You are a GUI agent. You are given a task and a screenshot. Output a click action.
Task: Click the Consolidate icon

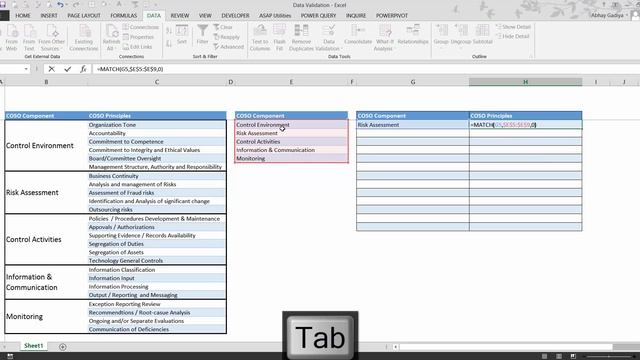click(358, 35)
